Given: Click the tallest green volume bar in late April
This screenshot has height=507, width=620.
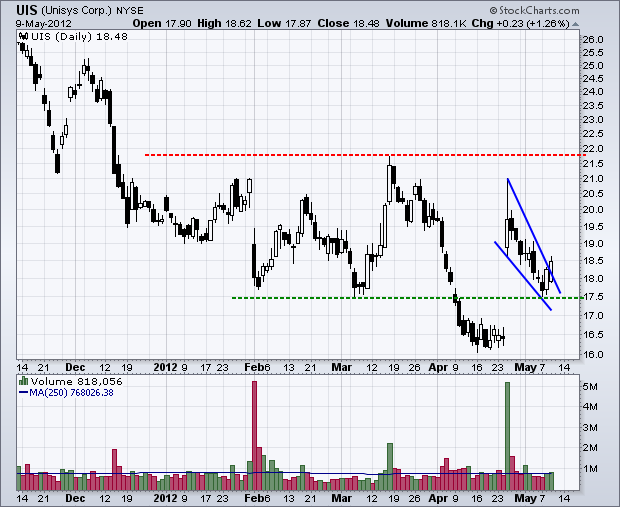Looking at the screenshot, I should [x=507, y=436].
